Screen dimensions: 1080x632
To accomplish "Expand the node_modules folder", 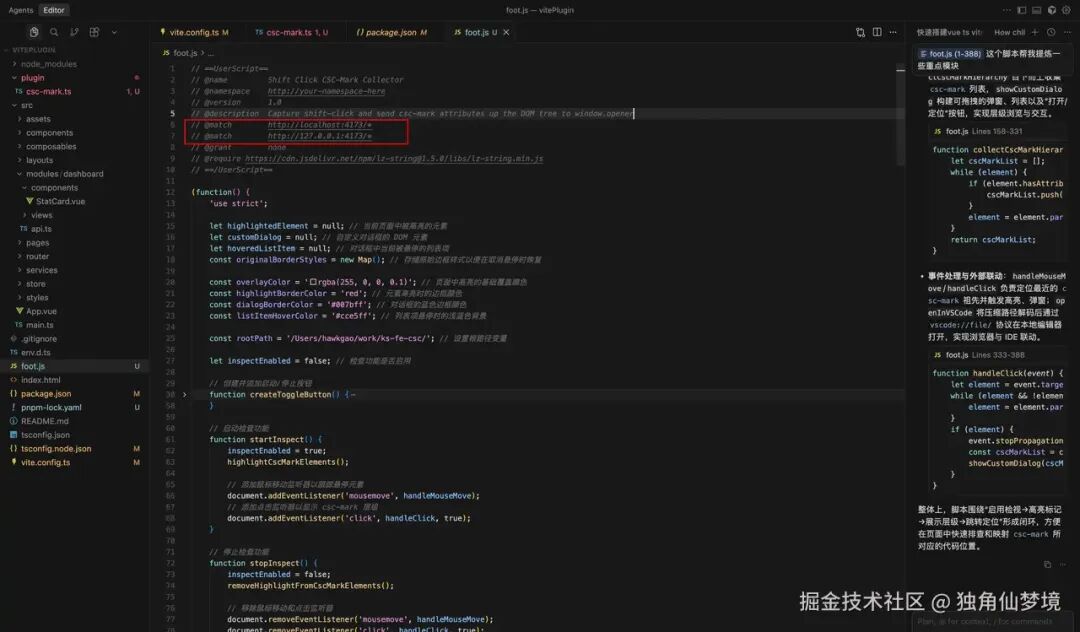I will point(48,64).
